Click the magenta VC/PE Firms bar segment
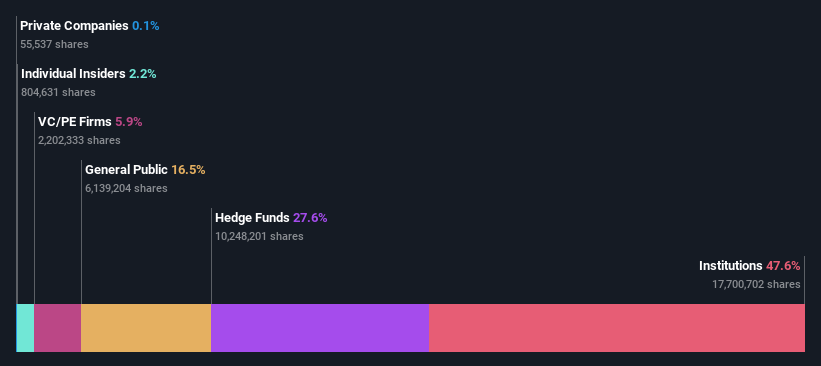Viewport: 821px width, 366px height. [58, 328]
